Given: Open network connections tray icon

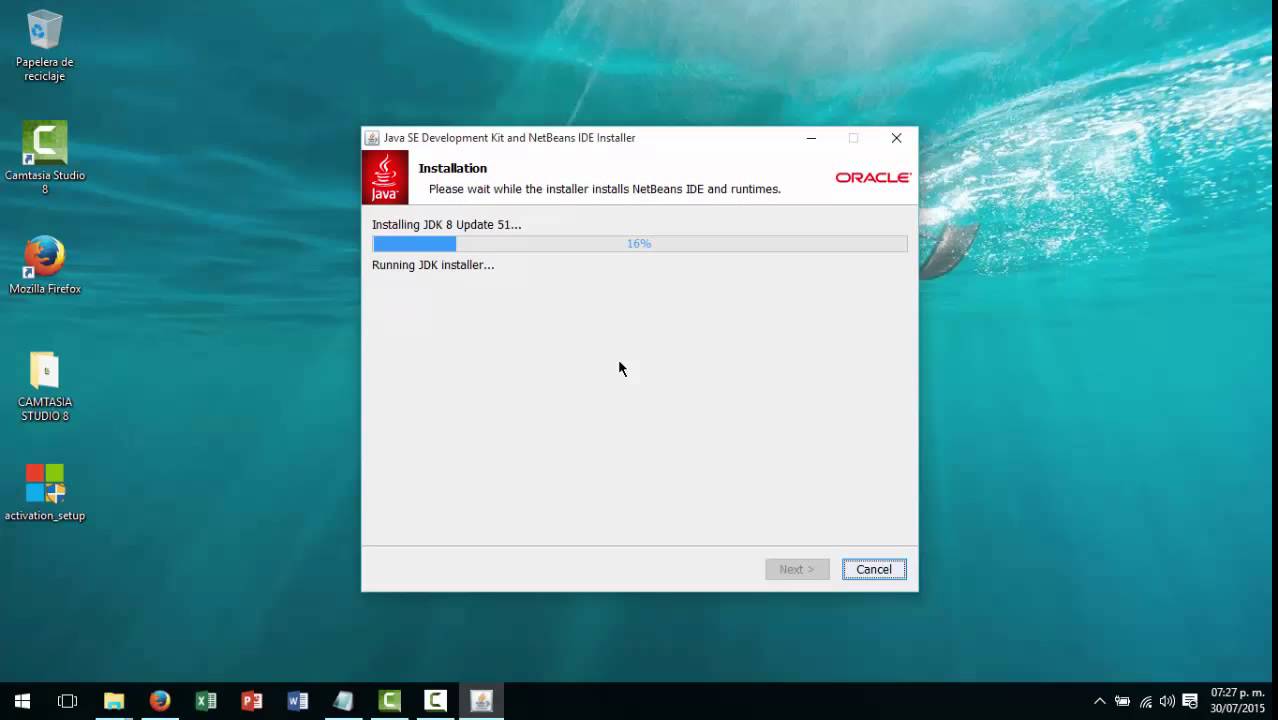Looking at the screenshot, I should coord(1145,701).
